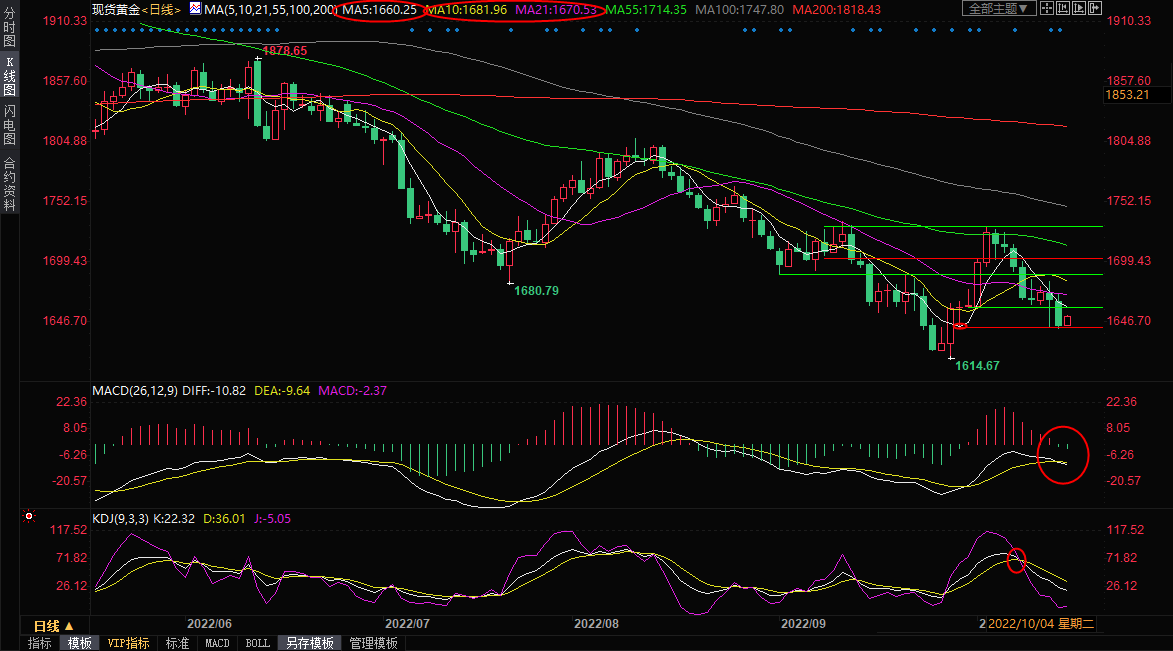Toggle the 模板 template mode
Image resolution: width=1173 pixels, height=651 pixels.
(79, 643)
